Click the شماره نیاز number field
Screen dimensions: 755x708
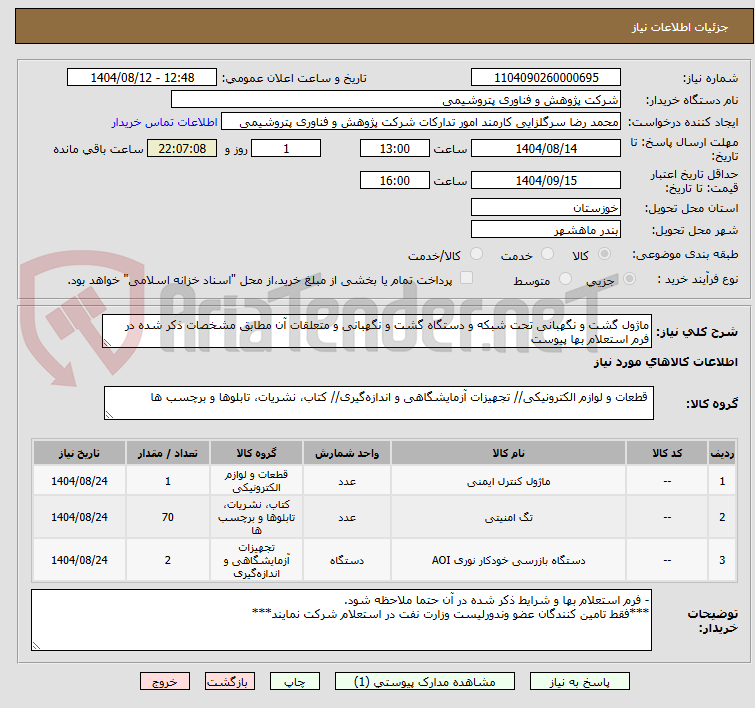pyautogui.click(x=546, y=78)
